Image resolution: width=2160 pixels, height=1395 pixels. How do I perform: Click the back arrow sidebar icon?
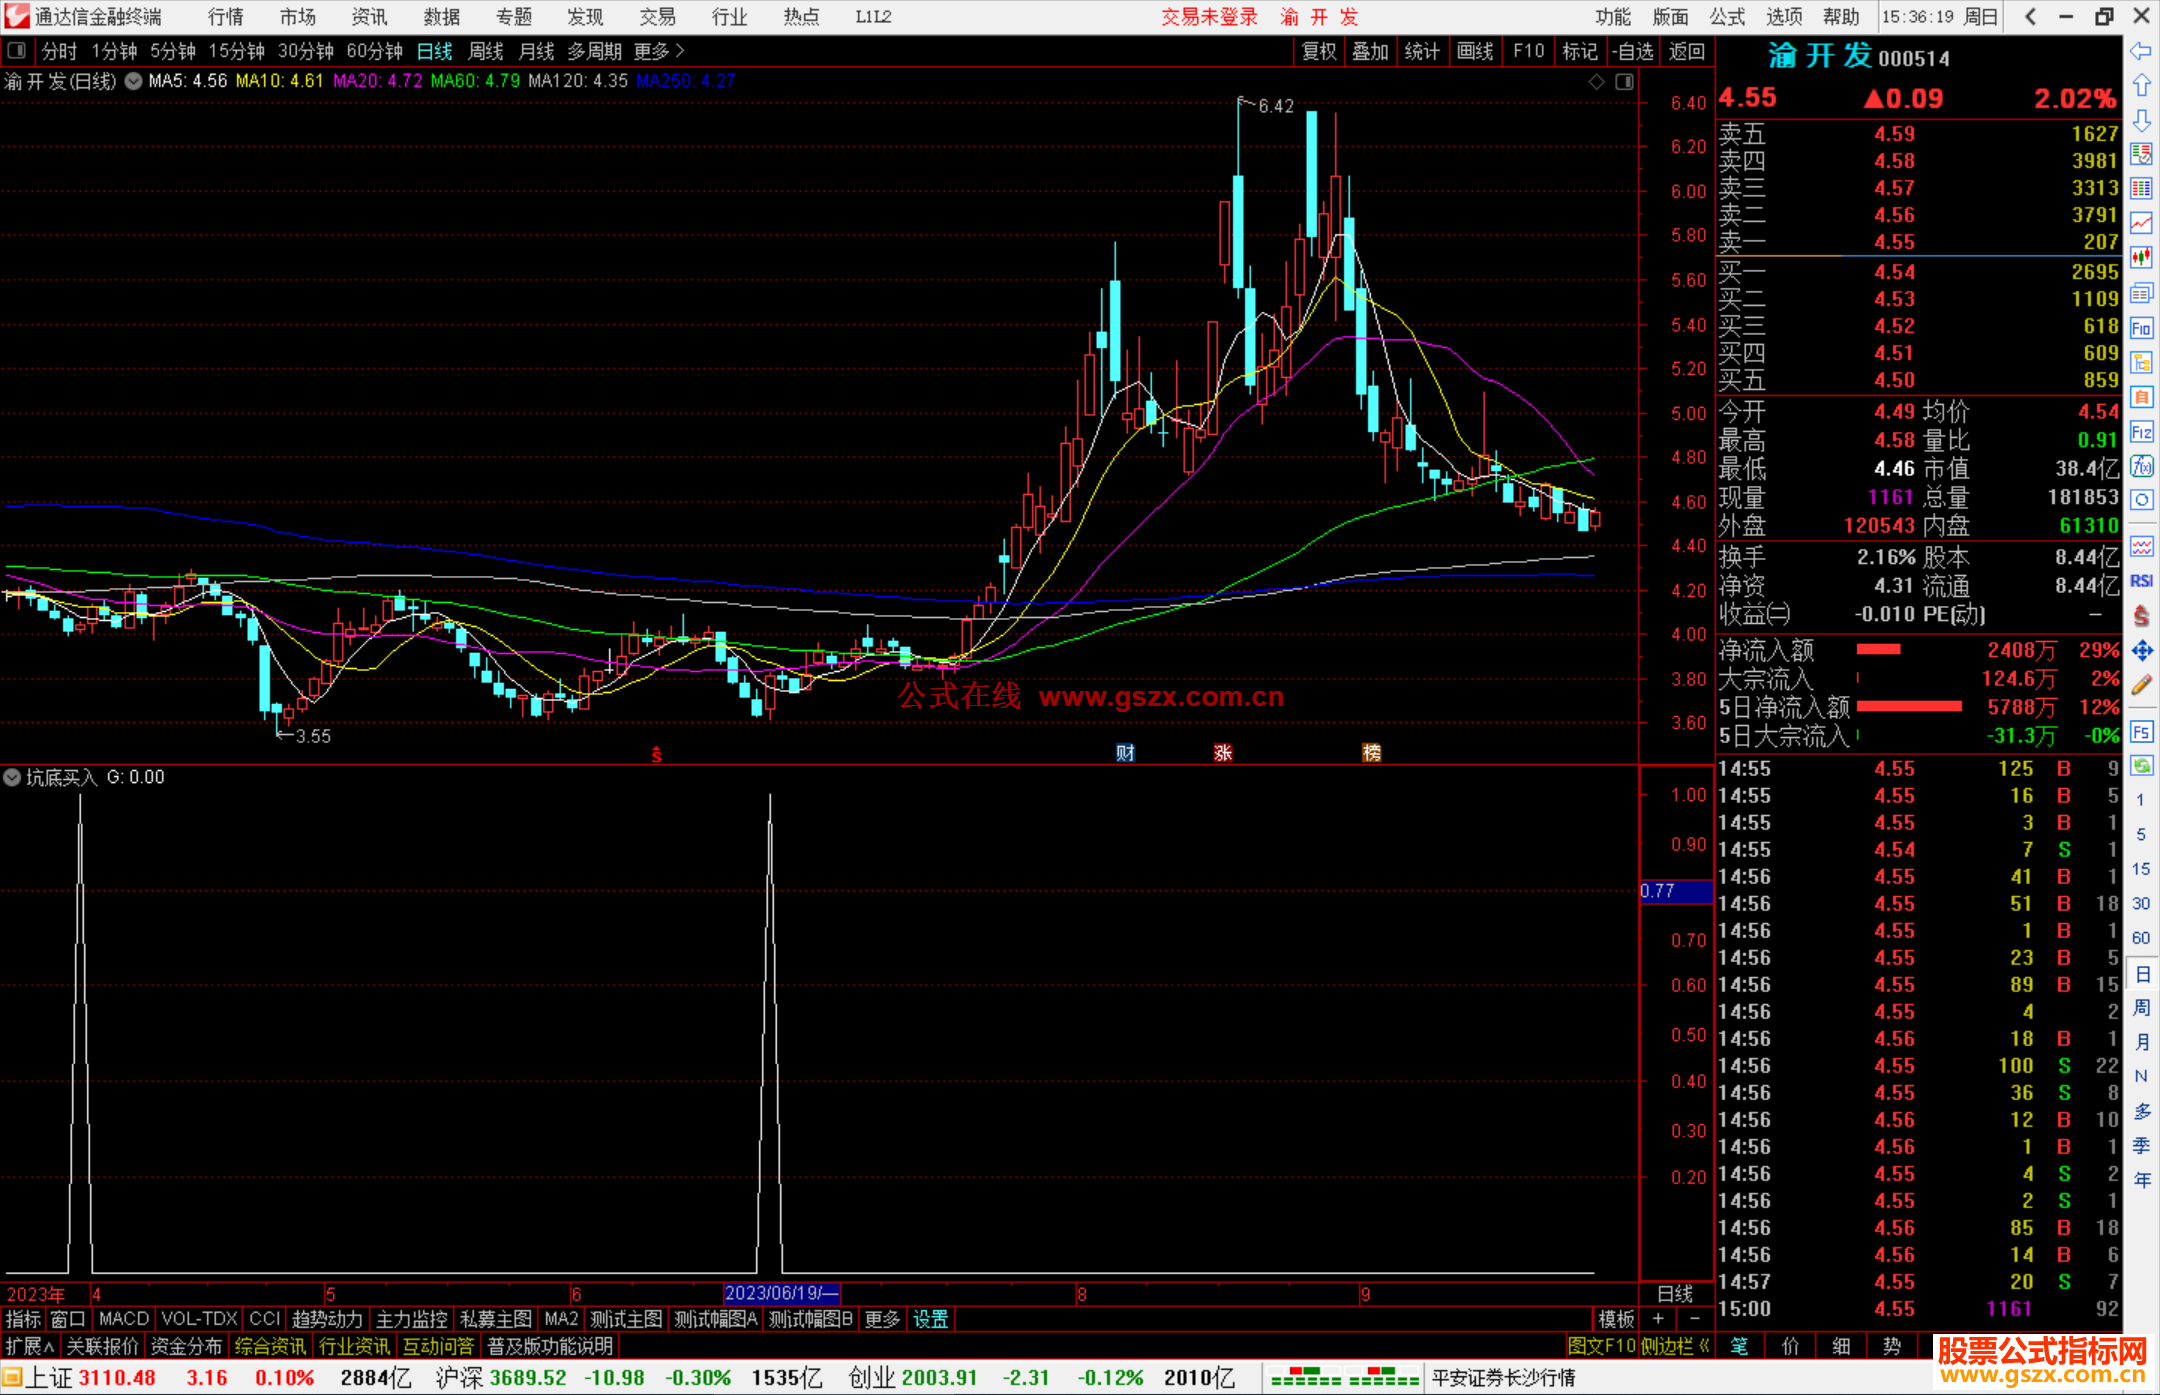(2141, 51)
